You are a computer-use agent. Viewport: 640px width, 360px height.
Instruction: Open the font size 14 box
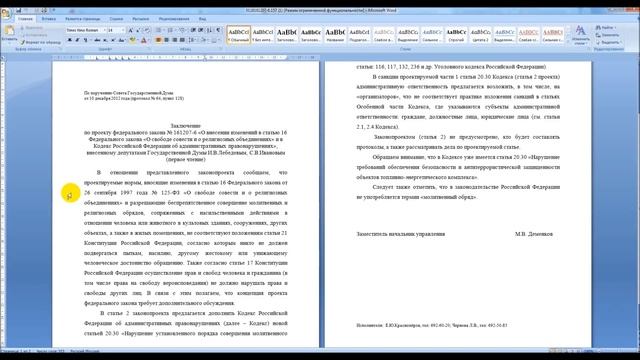click(116, 31)
